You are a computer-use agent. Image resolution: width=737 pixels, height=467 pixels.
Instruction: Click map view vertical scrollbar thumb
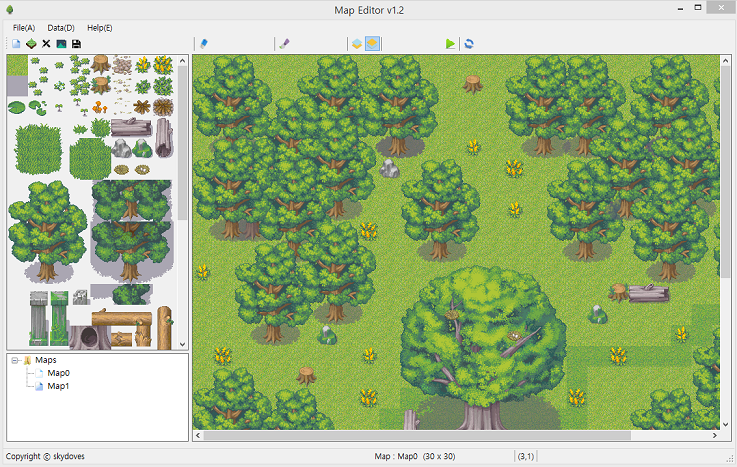point(725,172)
